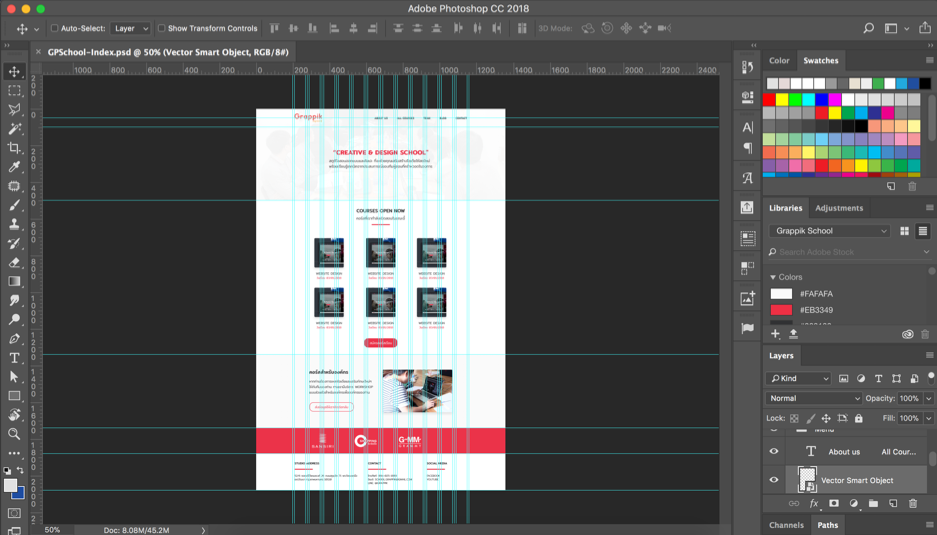937x535 pixels.
Task: Select the Zoom tool in toolbar
Action: pos(14,434)
